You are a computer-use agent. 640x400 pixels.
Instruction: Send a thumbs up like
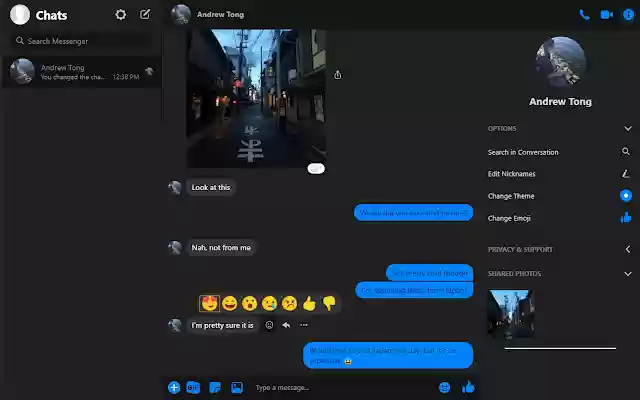pos(468,387)
